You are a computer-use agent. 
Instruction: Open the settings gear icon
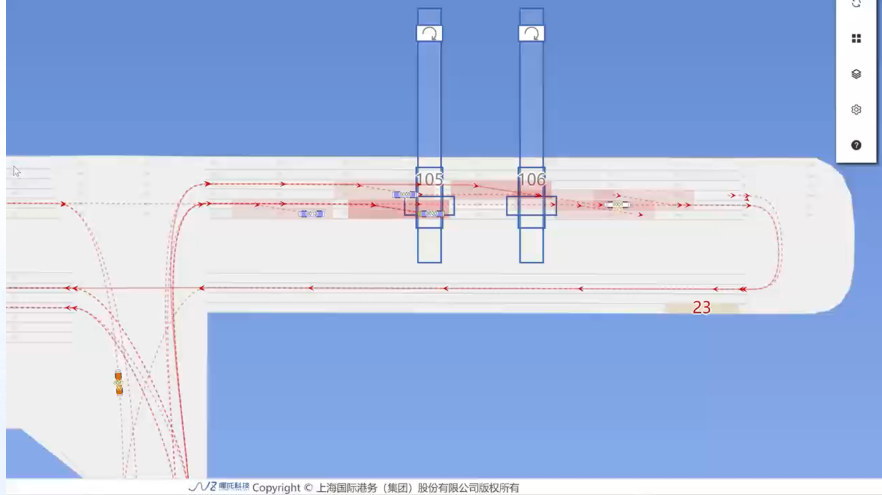click(x=856, y=110)
